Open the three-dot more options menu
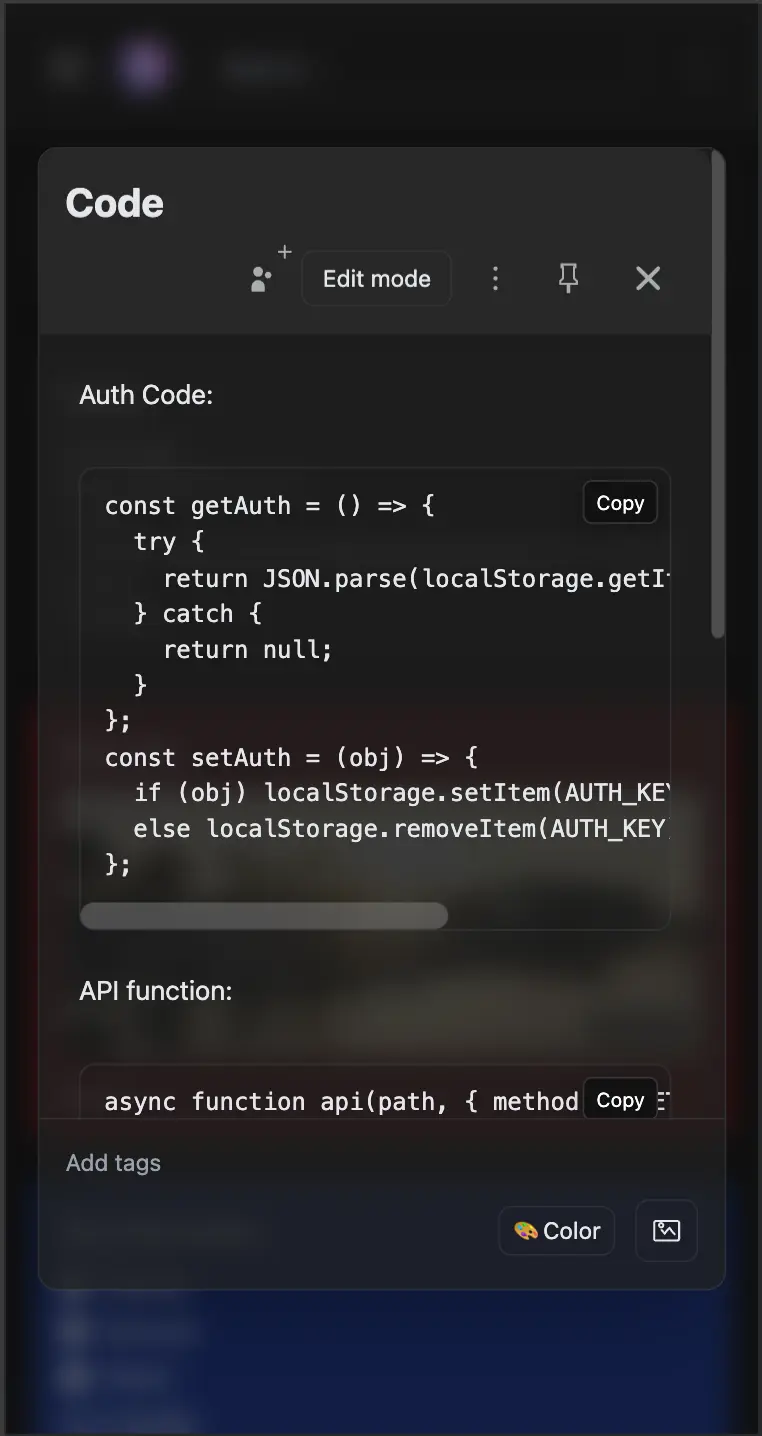The image size is (762, 1436). (495, 278)
